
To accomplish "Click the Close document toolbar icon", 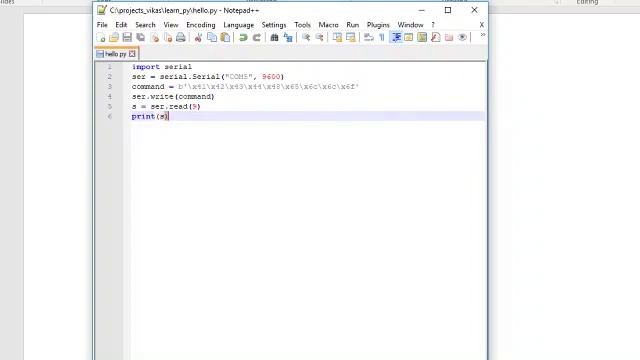I will (x=155, y=38).
